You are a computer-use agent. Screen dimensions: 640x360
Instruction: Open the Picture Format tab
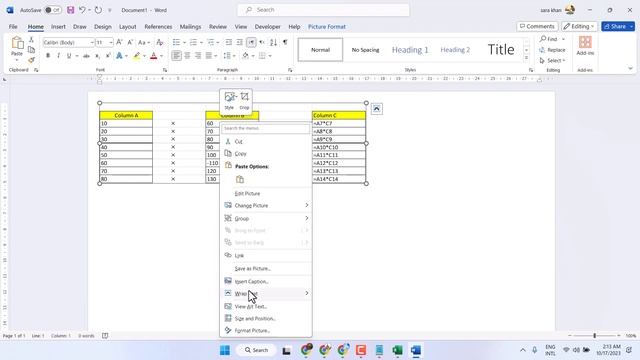pyautogui.click(x=327, y=27)
